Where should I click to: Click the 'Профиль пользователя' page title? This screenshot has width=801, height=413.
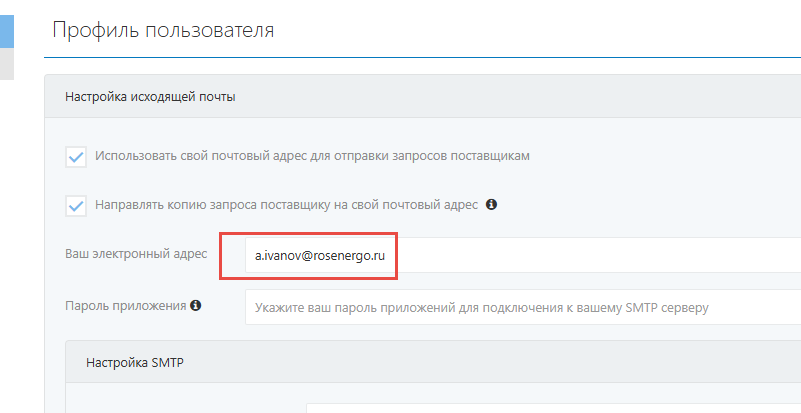click(163, 30)
